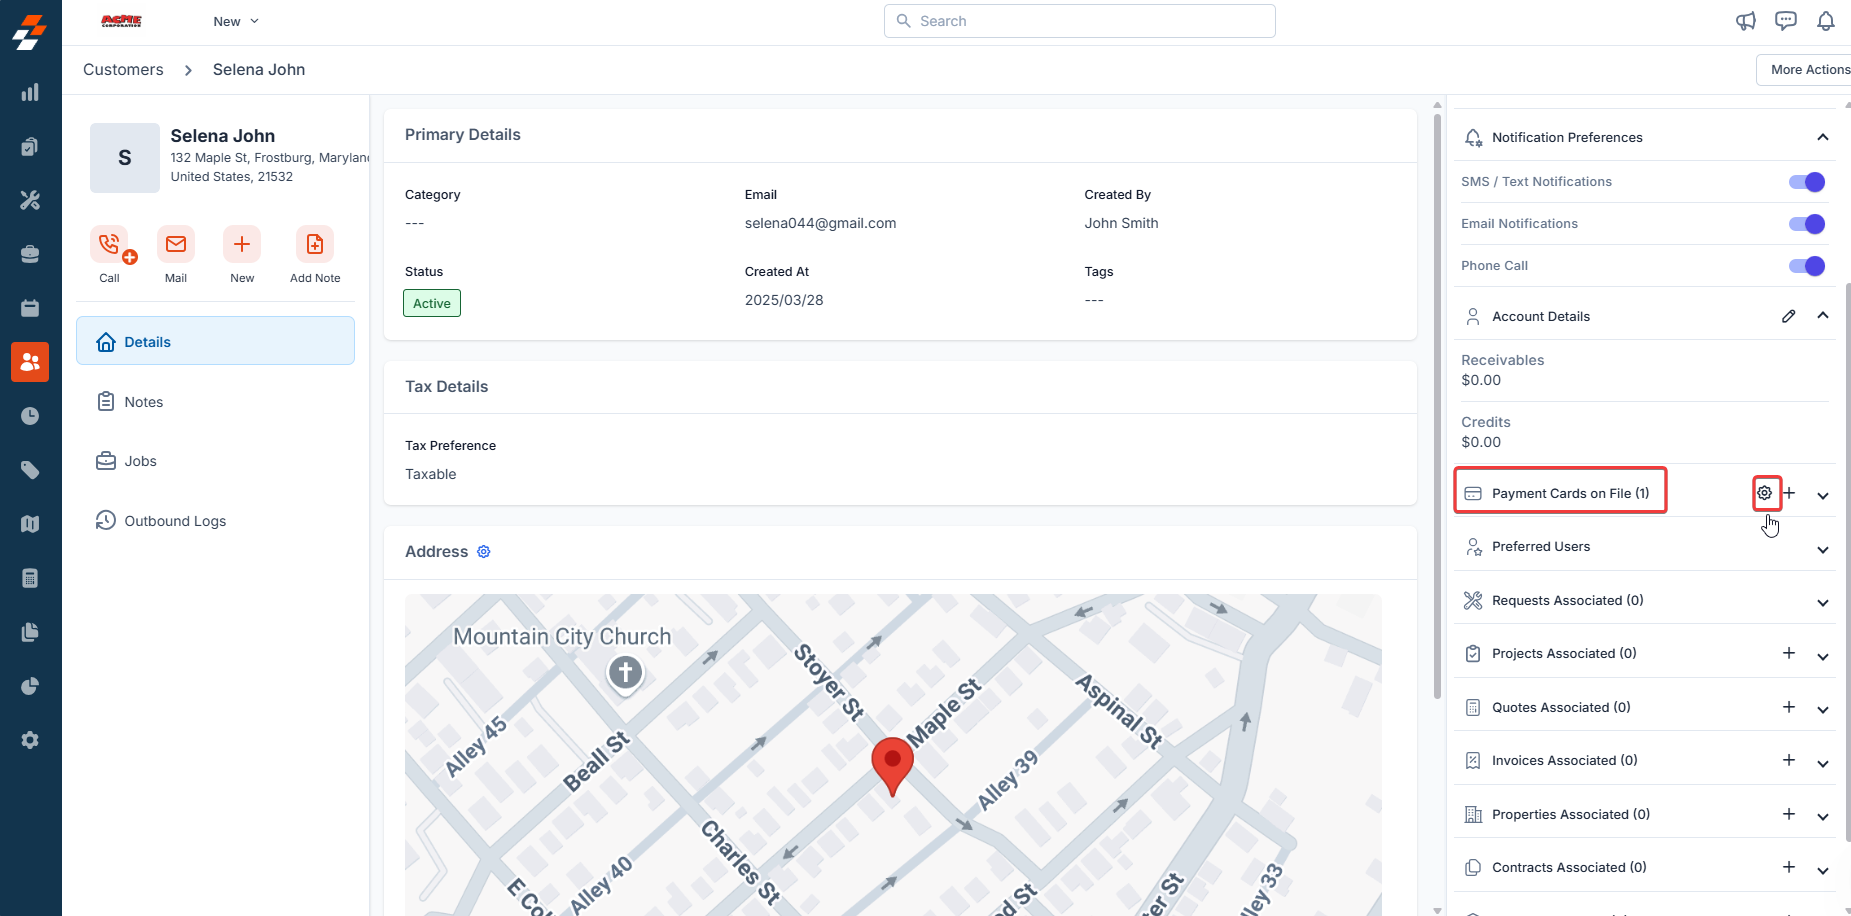
Task: Select the Outbound Logs tab
Action: tap(215, 521)
